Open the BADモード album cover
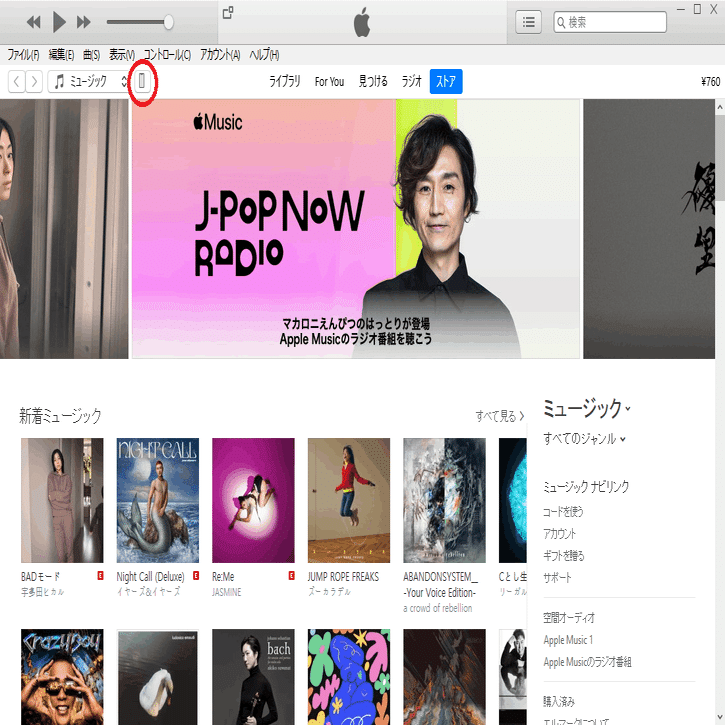 (x=62, y=500)
